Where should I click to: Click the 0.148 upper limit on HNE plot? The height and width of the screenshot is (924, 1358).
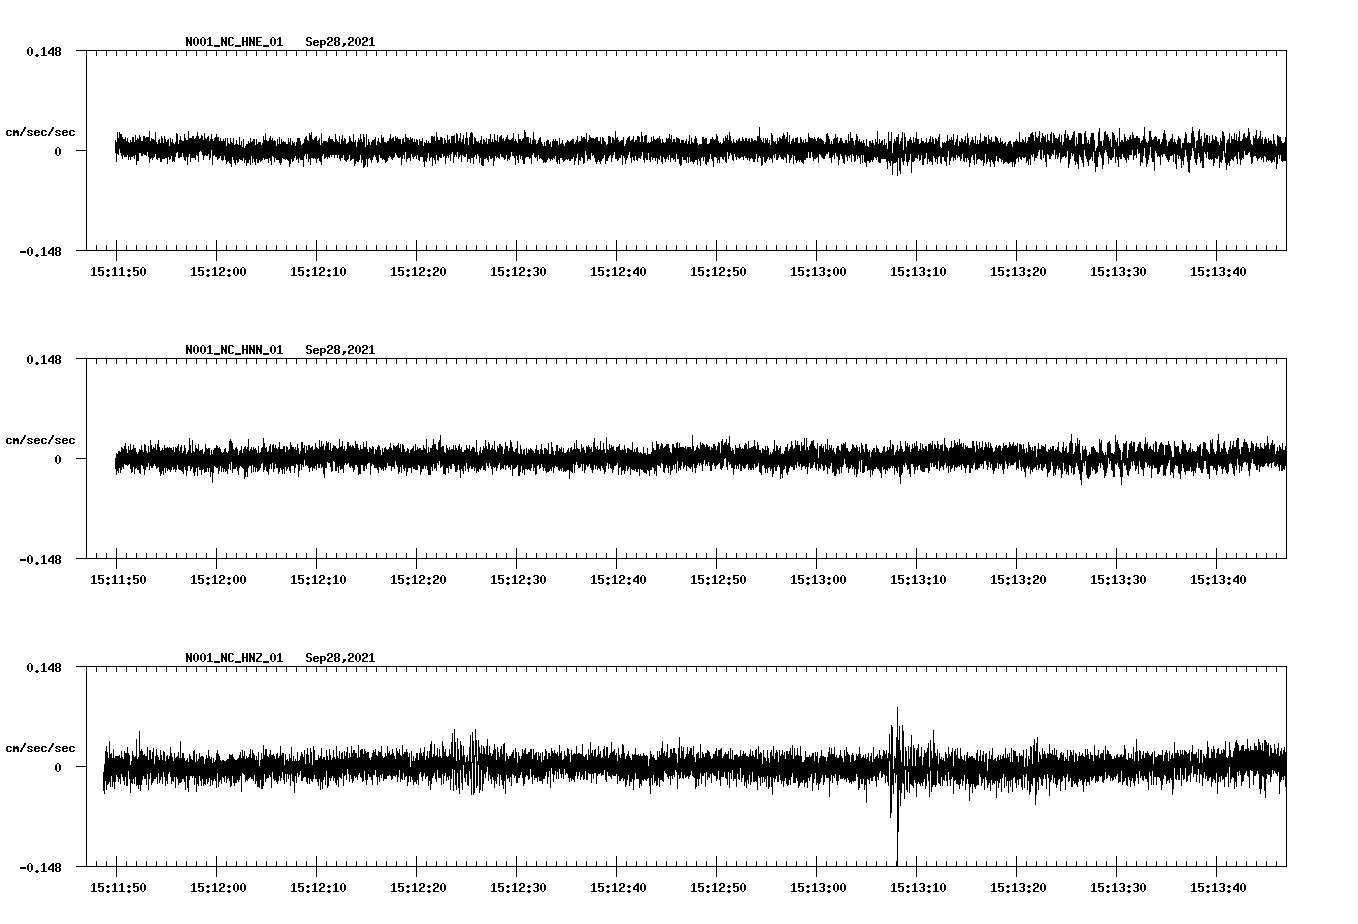44,51
